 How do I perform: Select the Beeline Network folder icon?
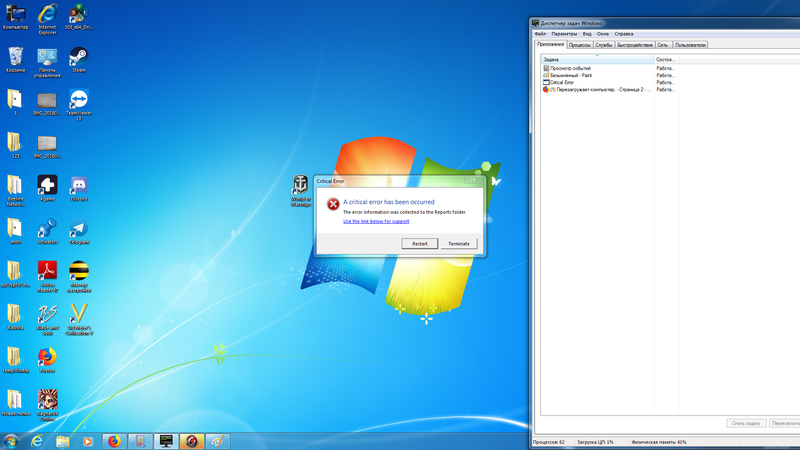(x=15, y=191)
